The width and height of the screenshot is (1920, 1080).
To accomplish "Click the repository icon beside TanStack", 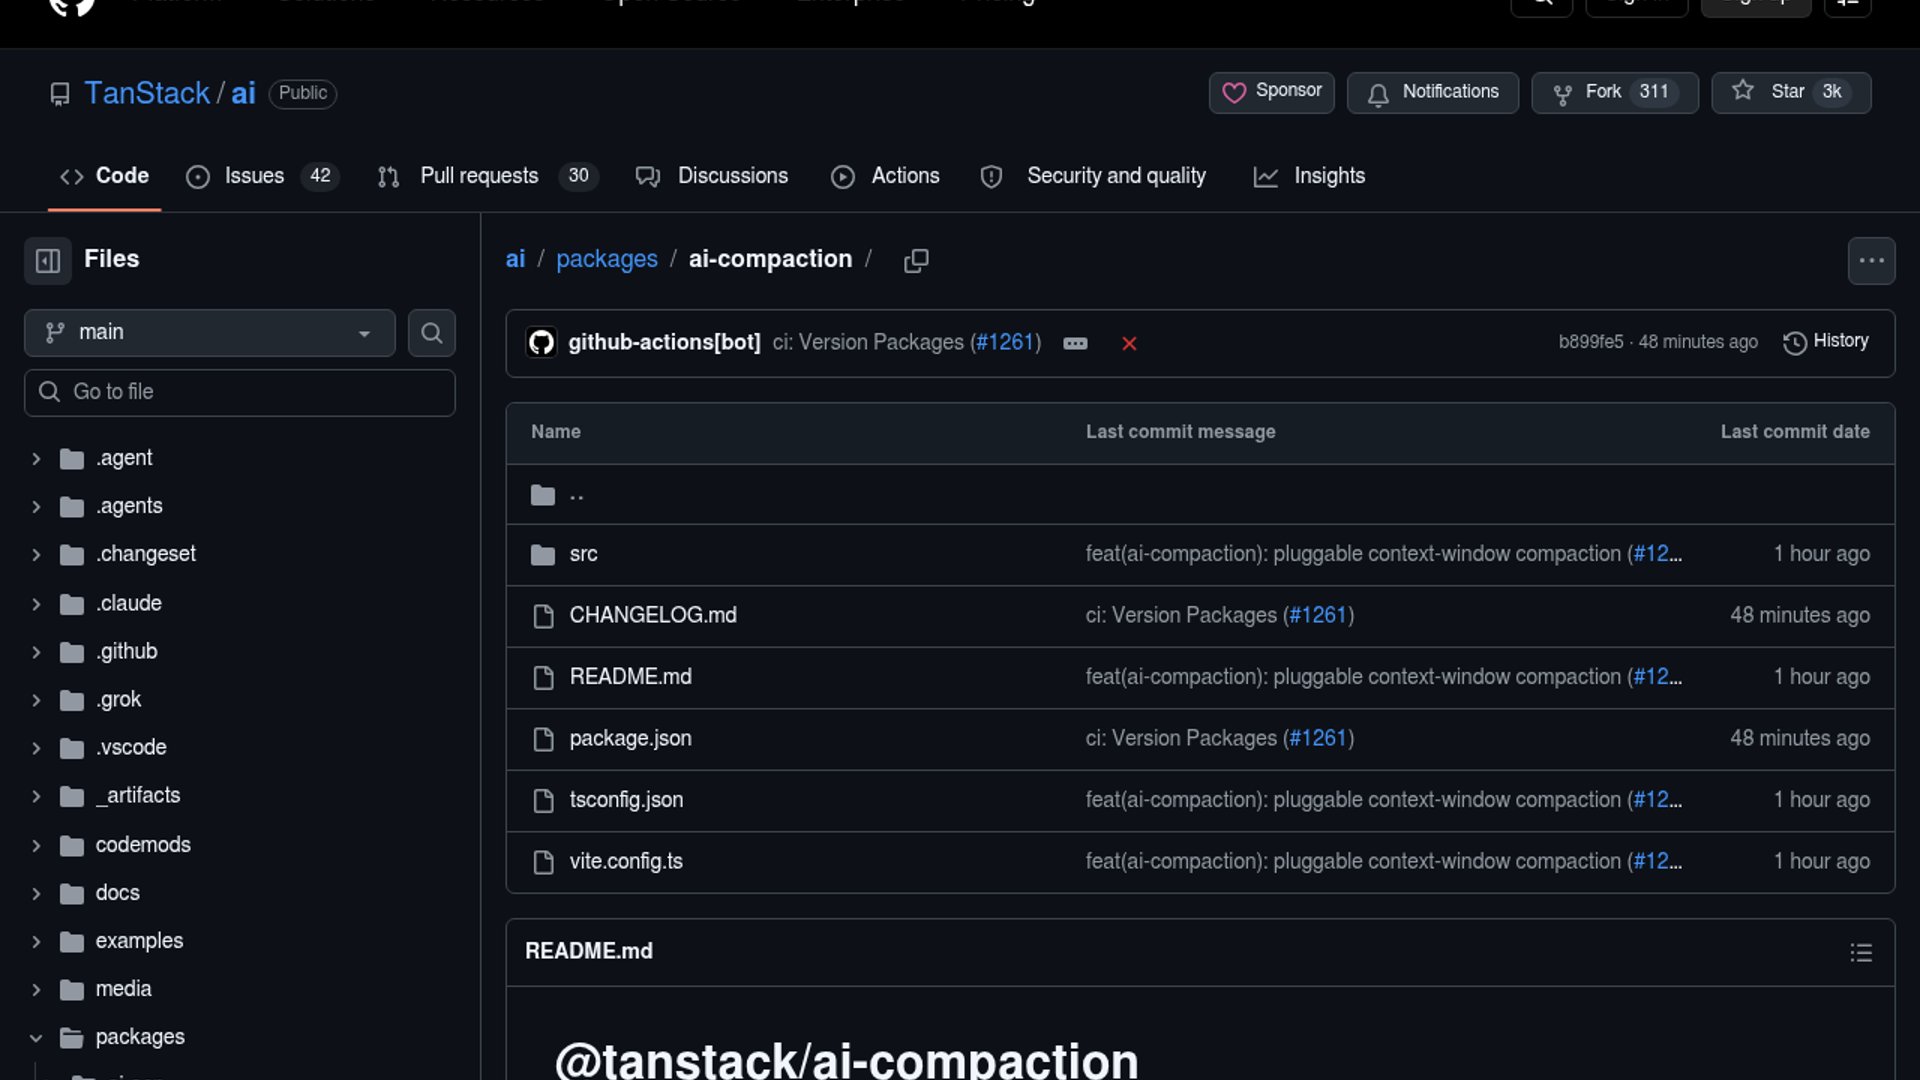I will click(x=60, y=94).
